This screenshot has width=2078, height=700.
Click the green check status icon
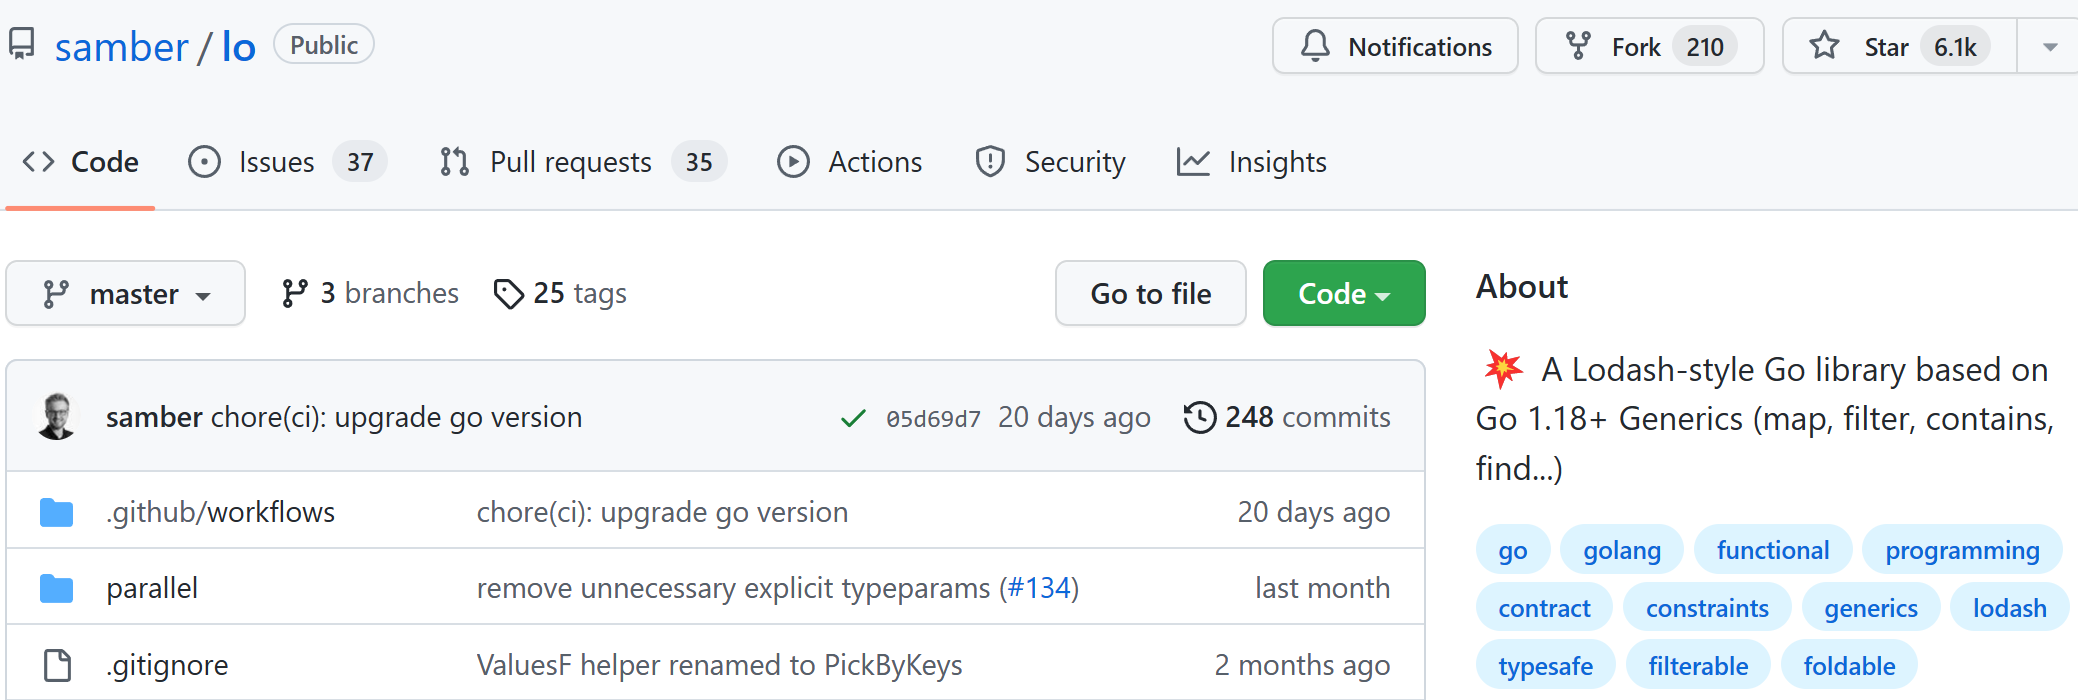click(x=853, y=418)
